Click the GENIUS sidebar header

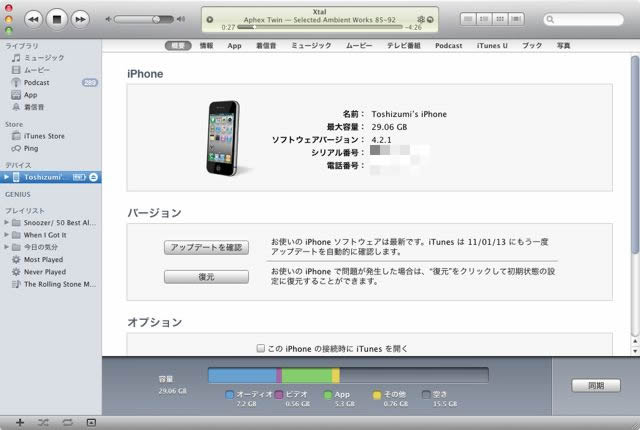pos(18,195)
